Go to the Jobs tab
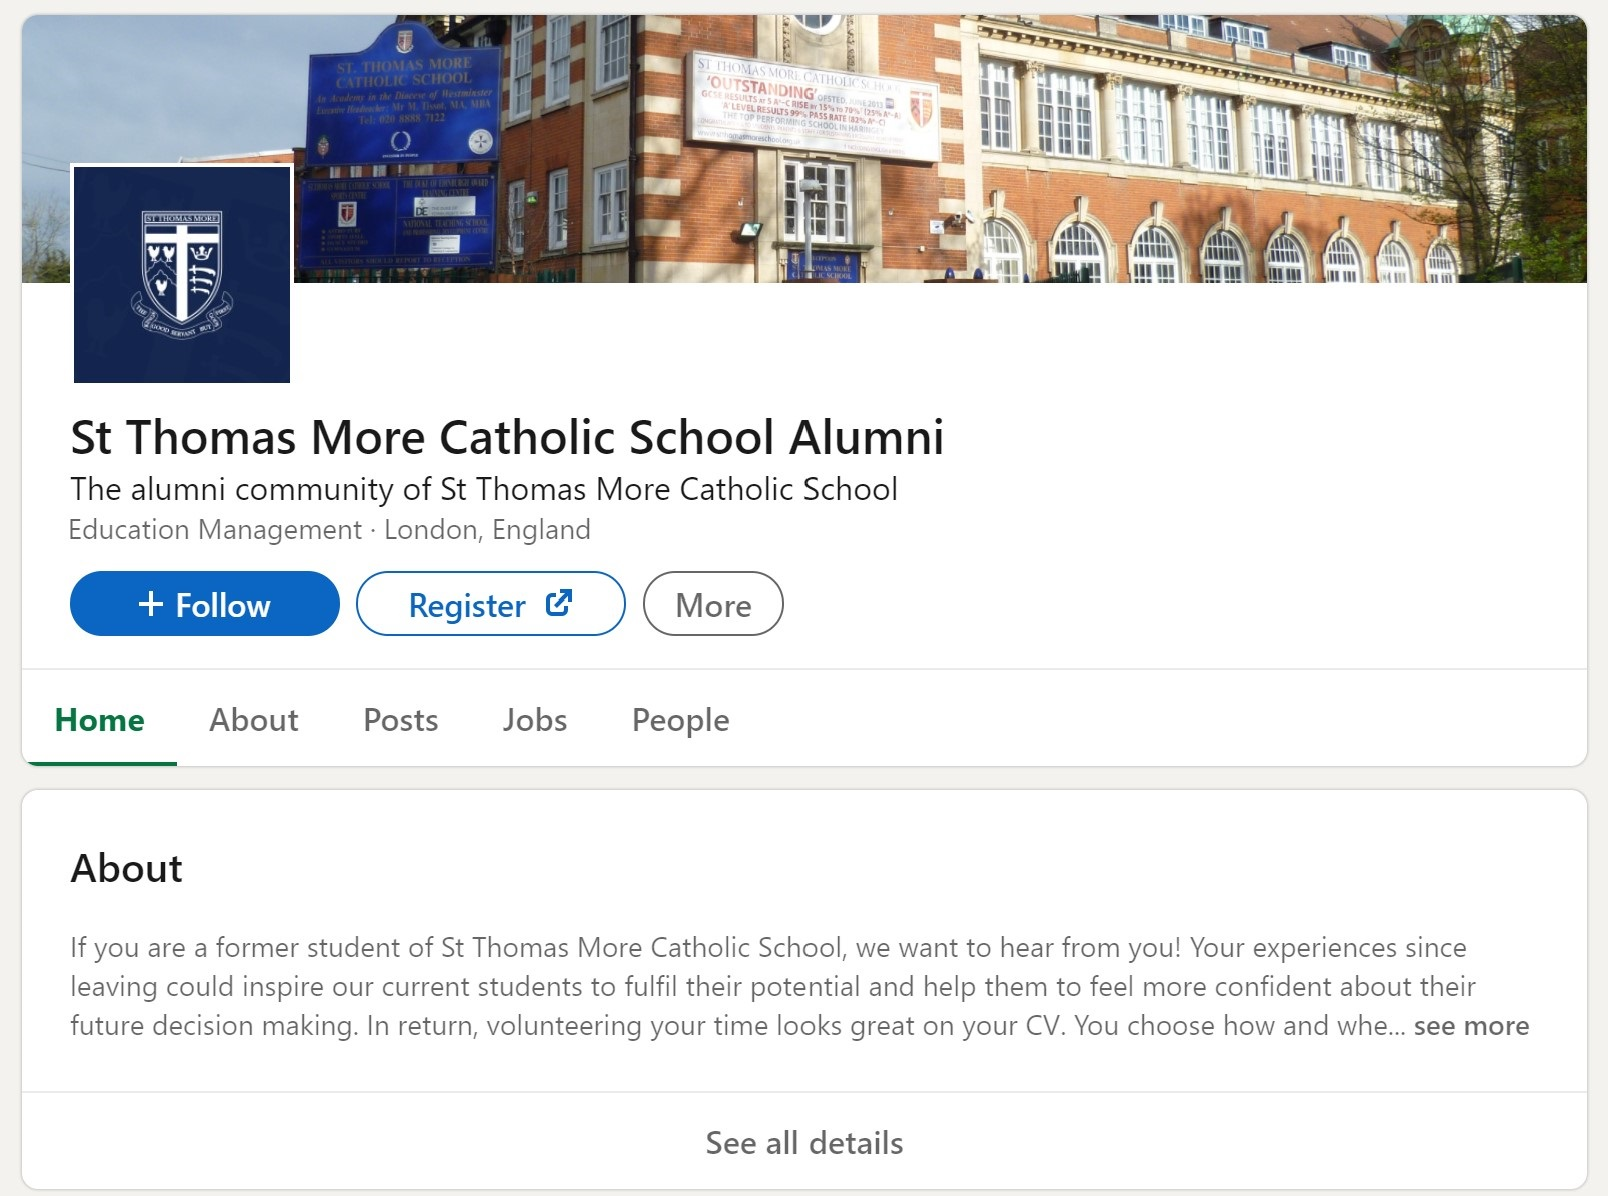Viewport: 1608px width, 1196px height. (535, 720)
